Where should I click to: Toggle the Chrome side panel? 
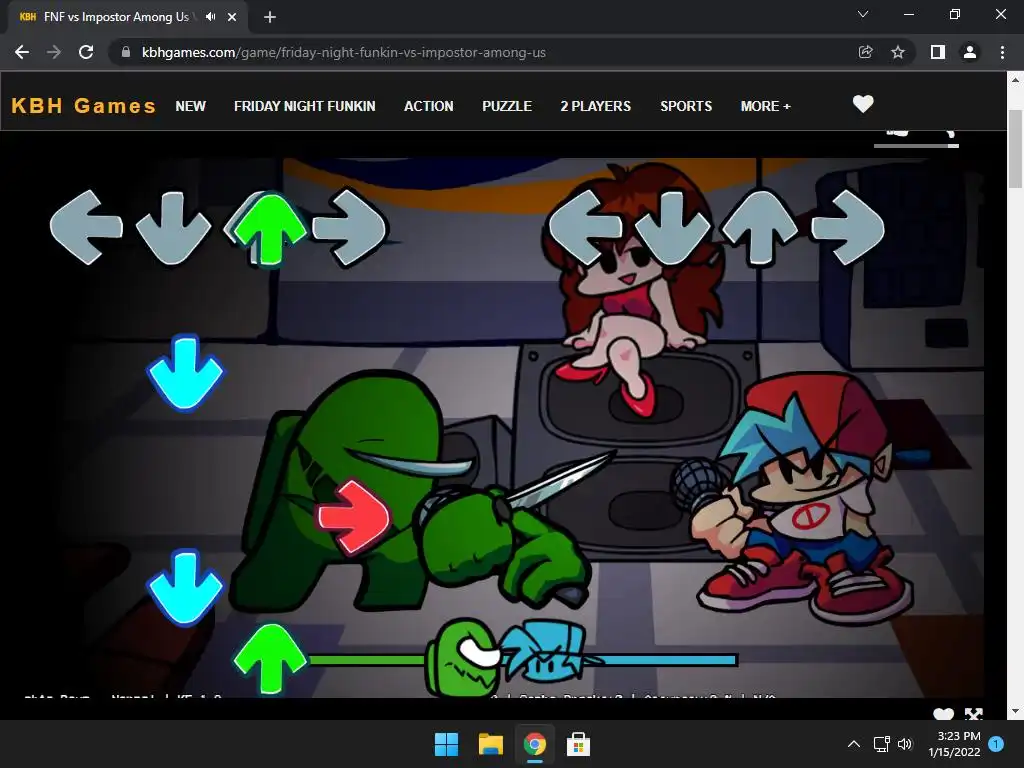click(938, 52)
